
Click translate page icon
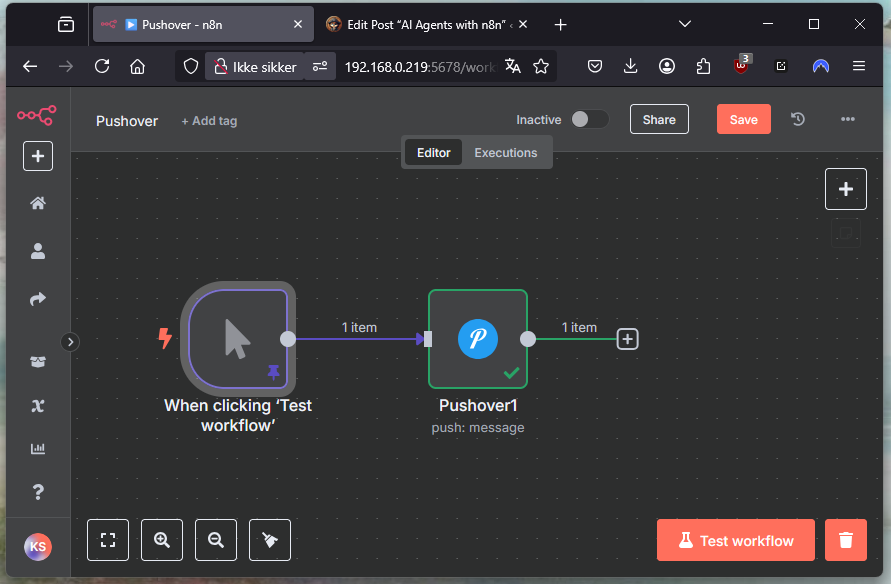coord(513,66)
